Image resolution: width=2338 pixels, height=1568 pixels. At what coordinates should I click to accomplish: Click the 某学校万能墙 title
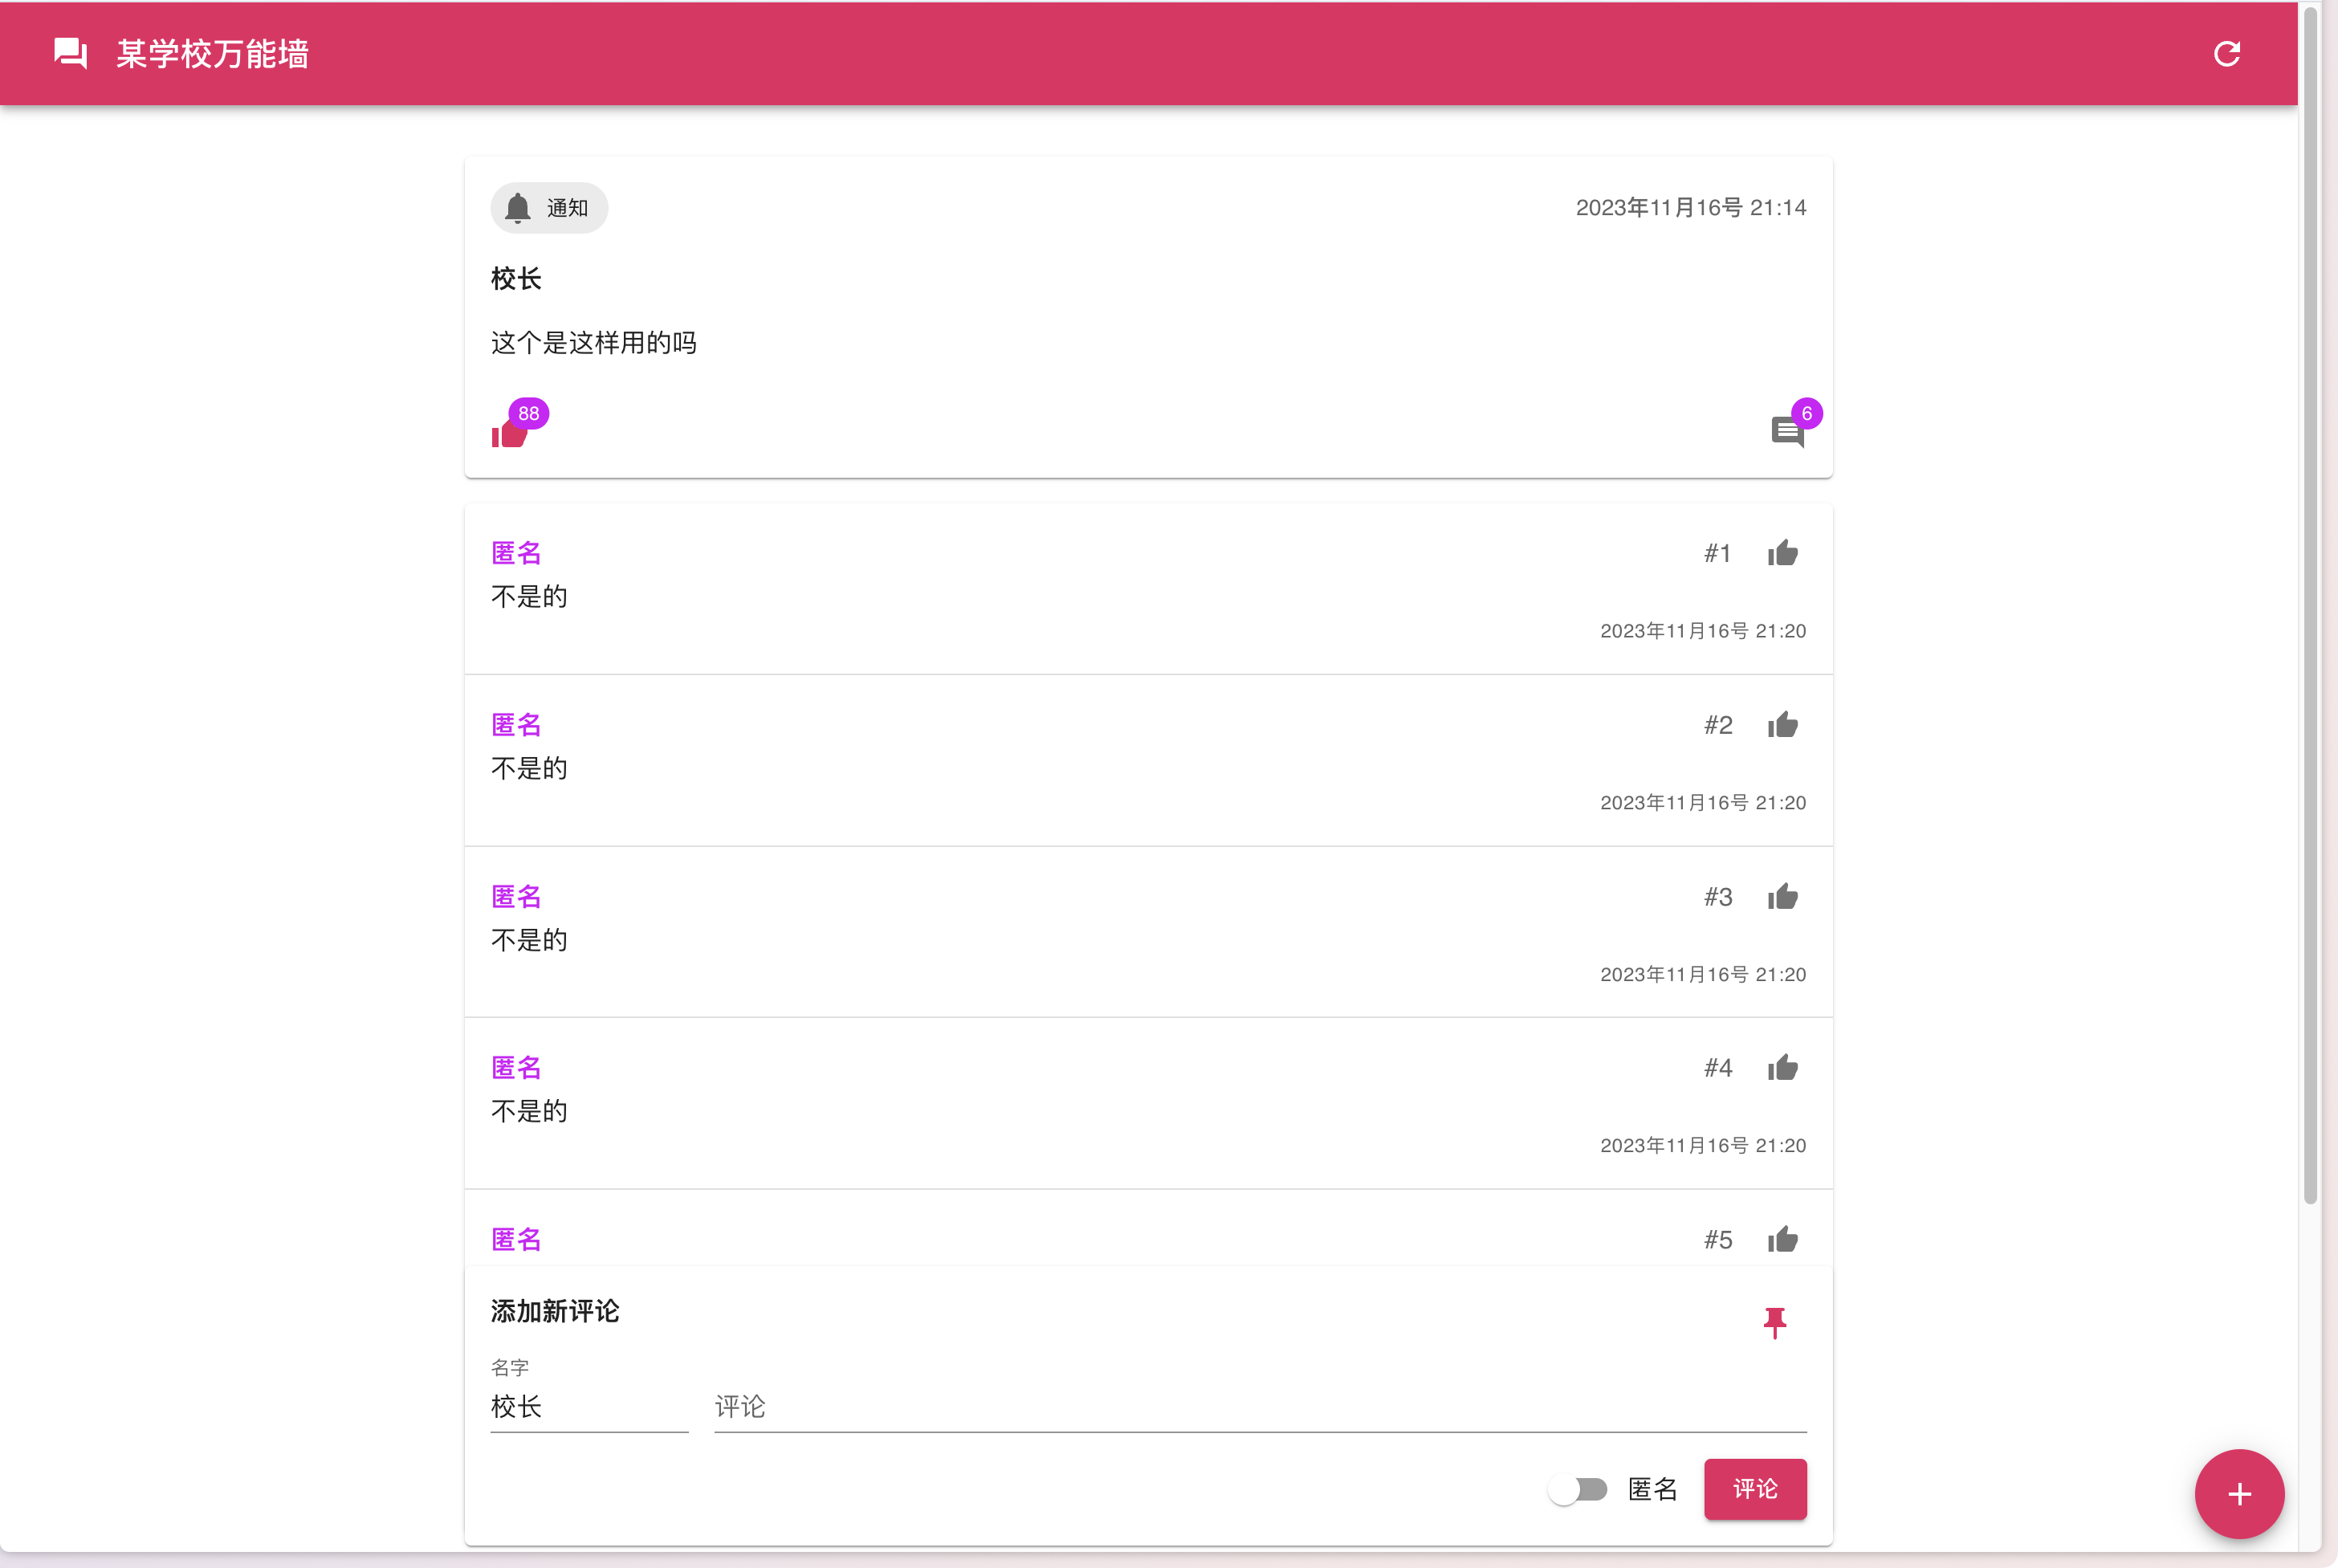click(x=212, y=54)
